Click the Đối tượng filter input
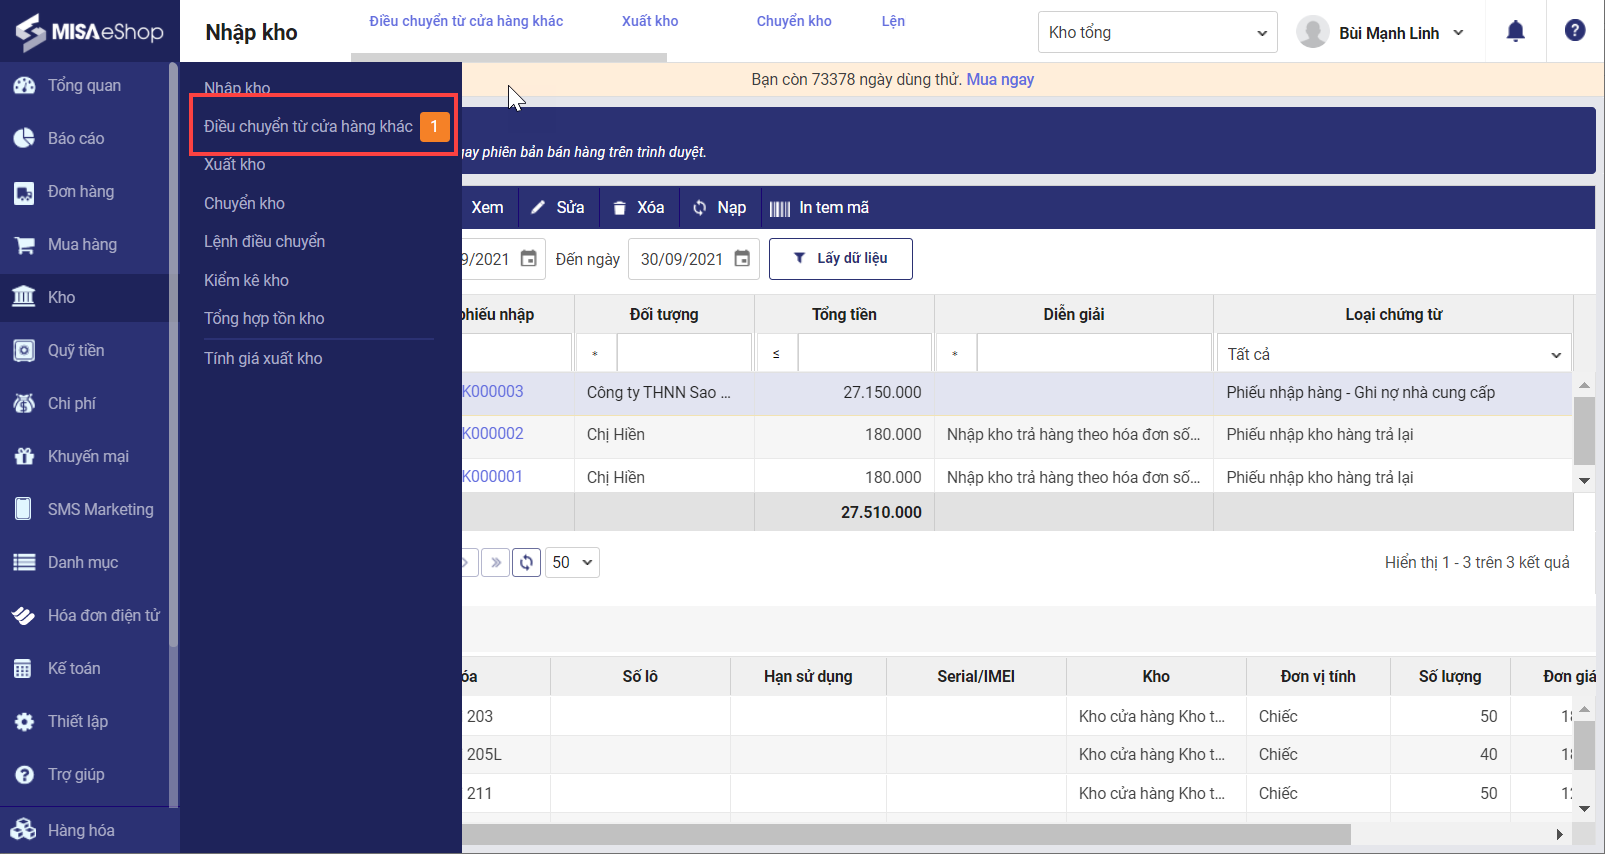The height and width of the screenshot is (854, 1605). coord(684,354)
